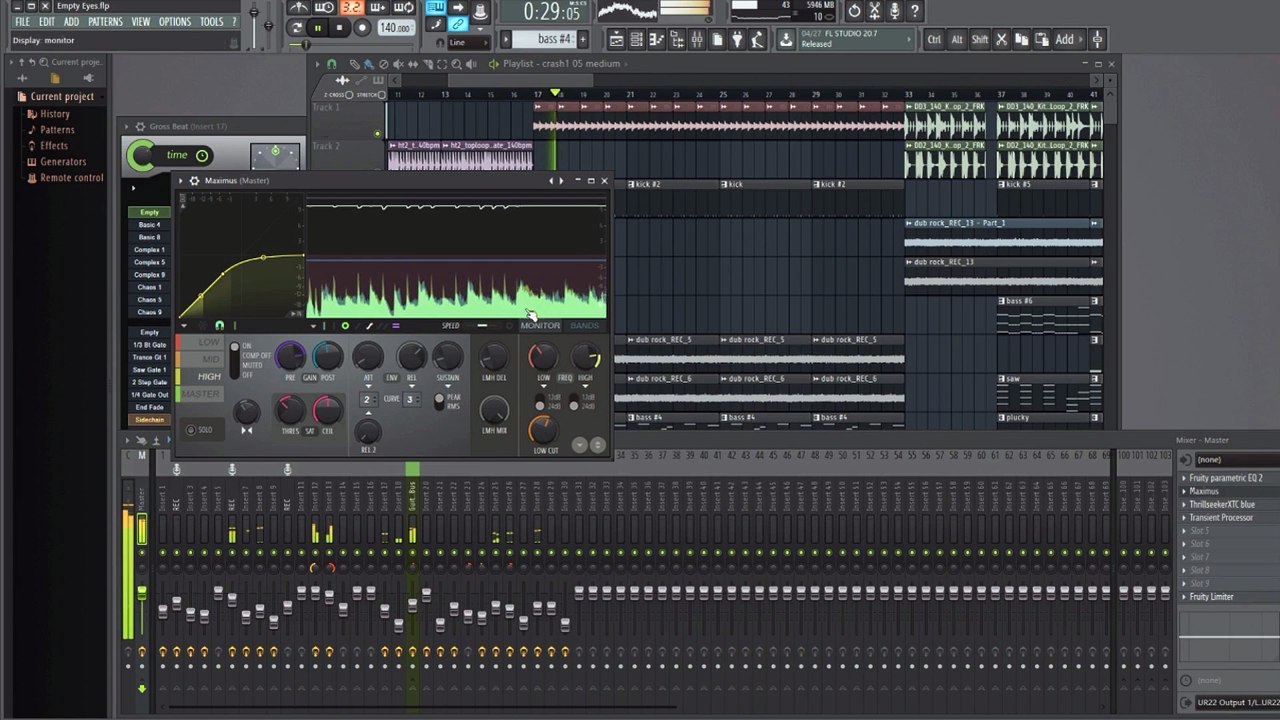Open the PATTERNS menu
1280x720 pixels.
click(105, 22)
